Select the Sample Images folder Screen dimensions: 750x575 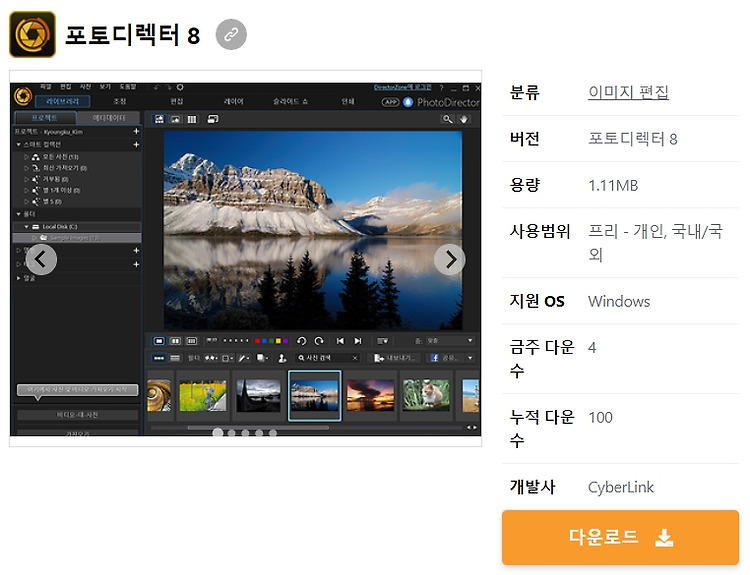(77, 238)
